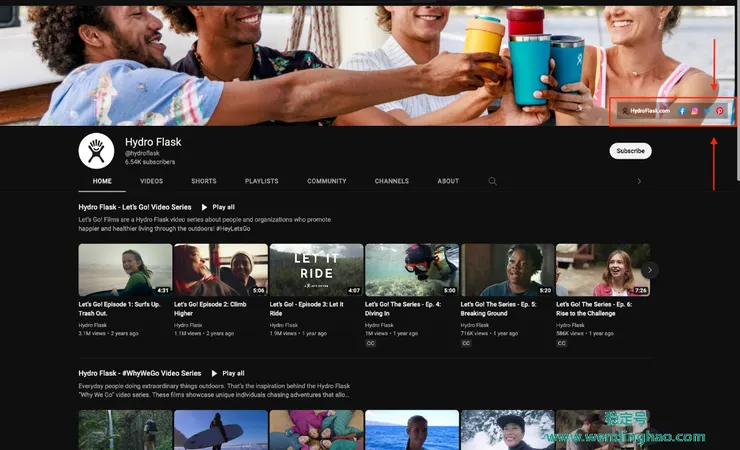The height and width of the screenshot is (450, 740).
Task: Click the "6.54K subscribers" text
Action: (x=150, y=162)
